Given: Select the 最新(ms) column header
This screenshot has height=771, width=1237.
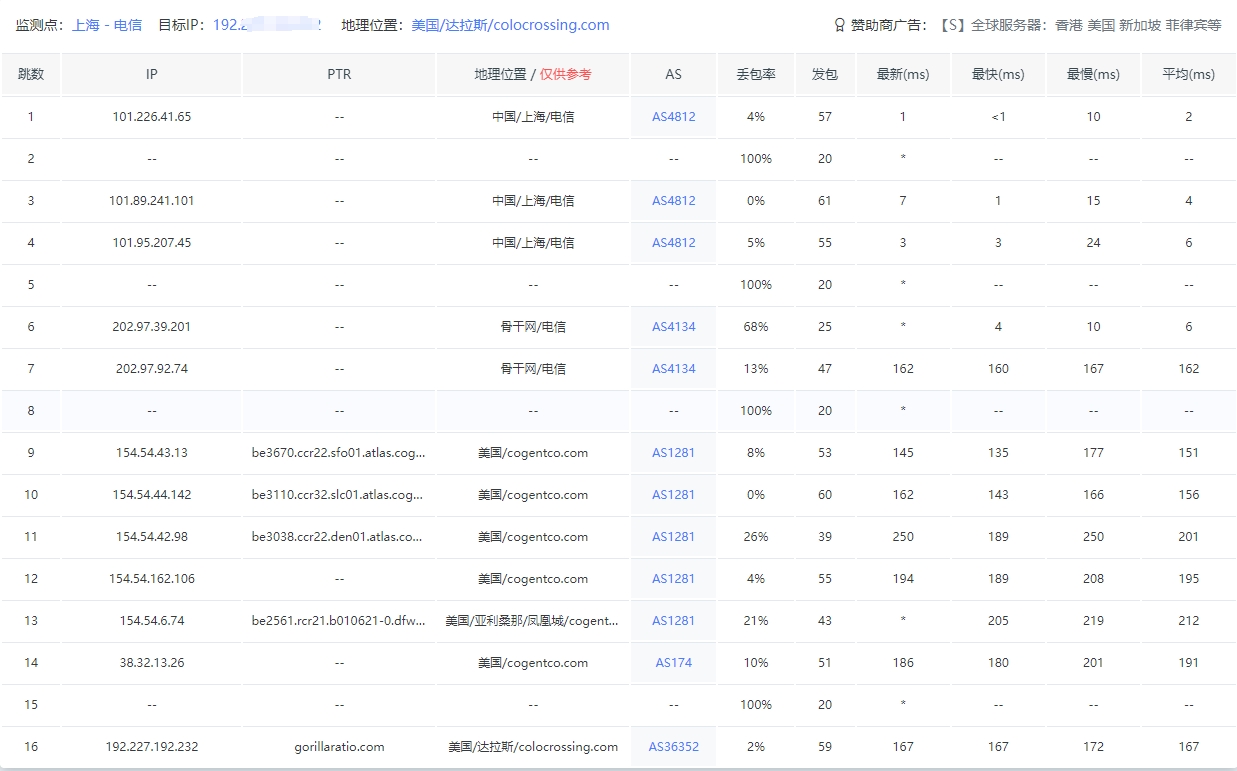Looking at the screenshot, I should pyautogui.click(x=903, y=75).
